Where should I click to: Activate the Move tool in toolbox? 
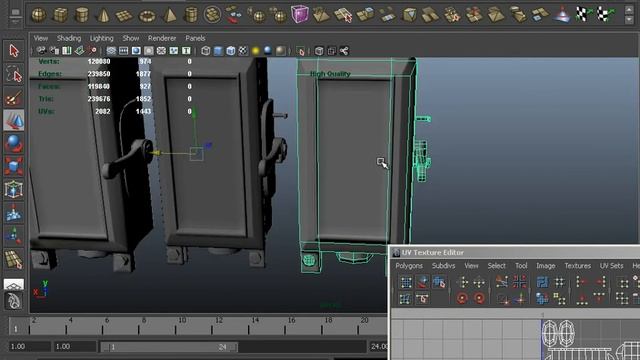(x=14, y=120)
